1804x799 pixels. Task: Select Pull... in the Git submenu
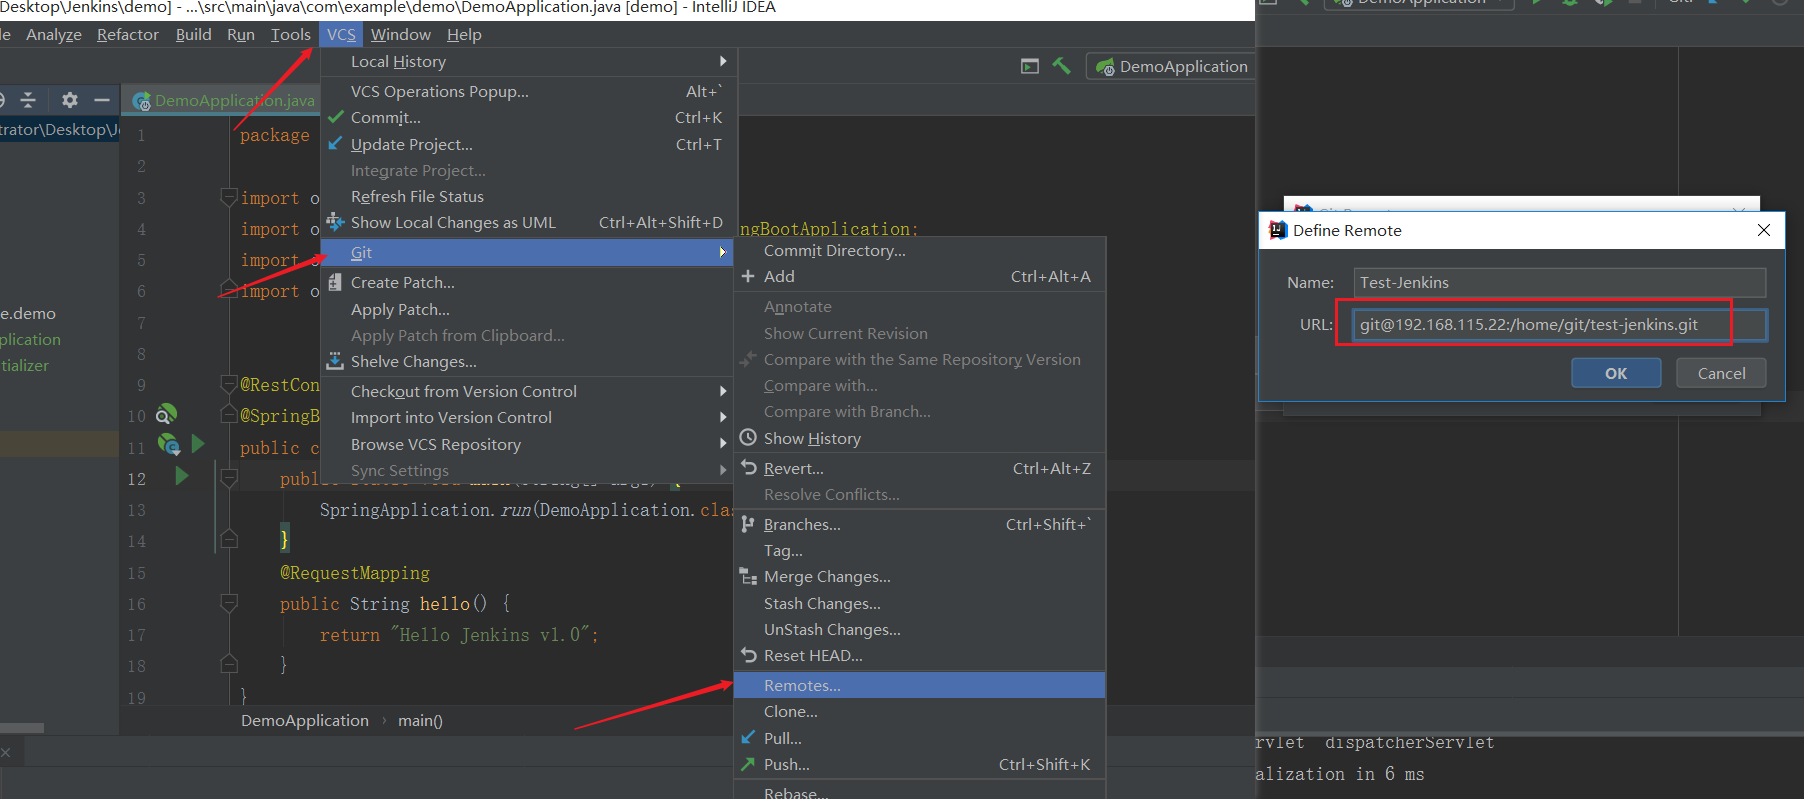920,739
